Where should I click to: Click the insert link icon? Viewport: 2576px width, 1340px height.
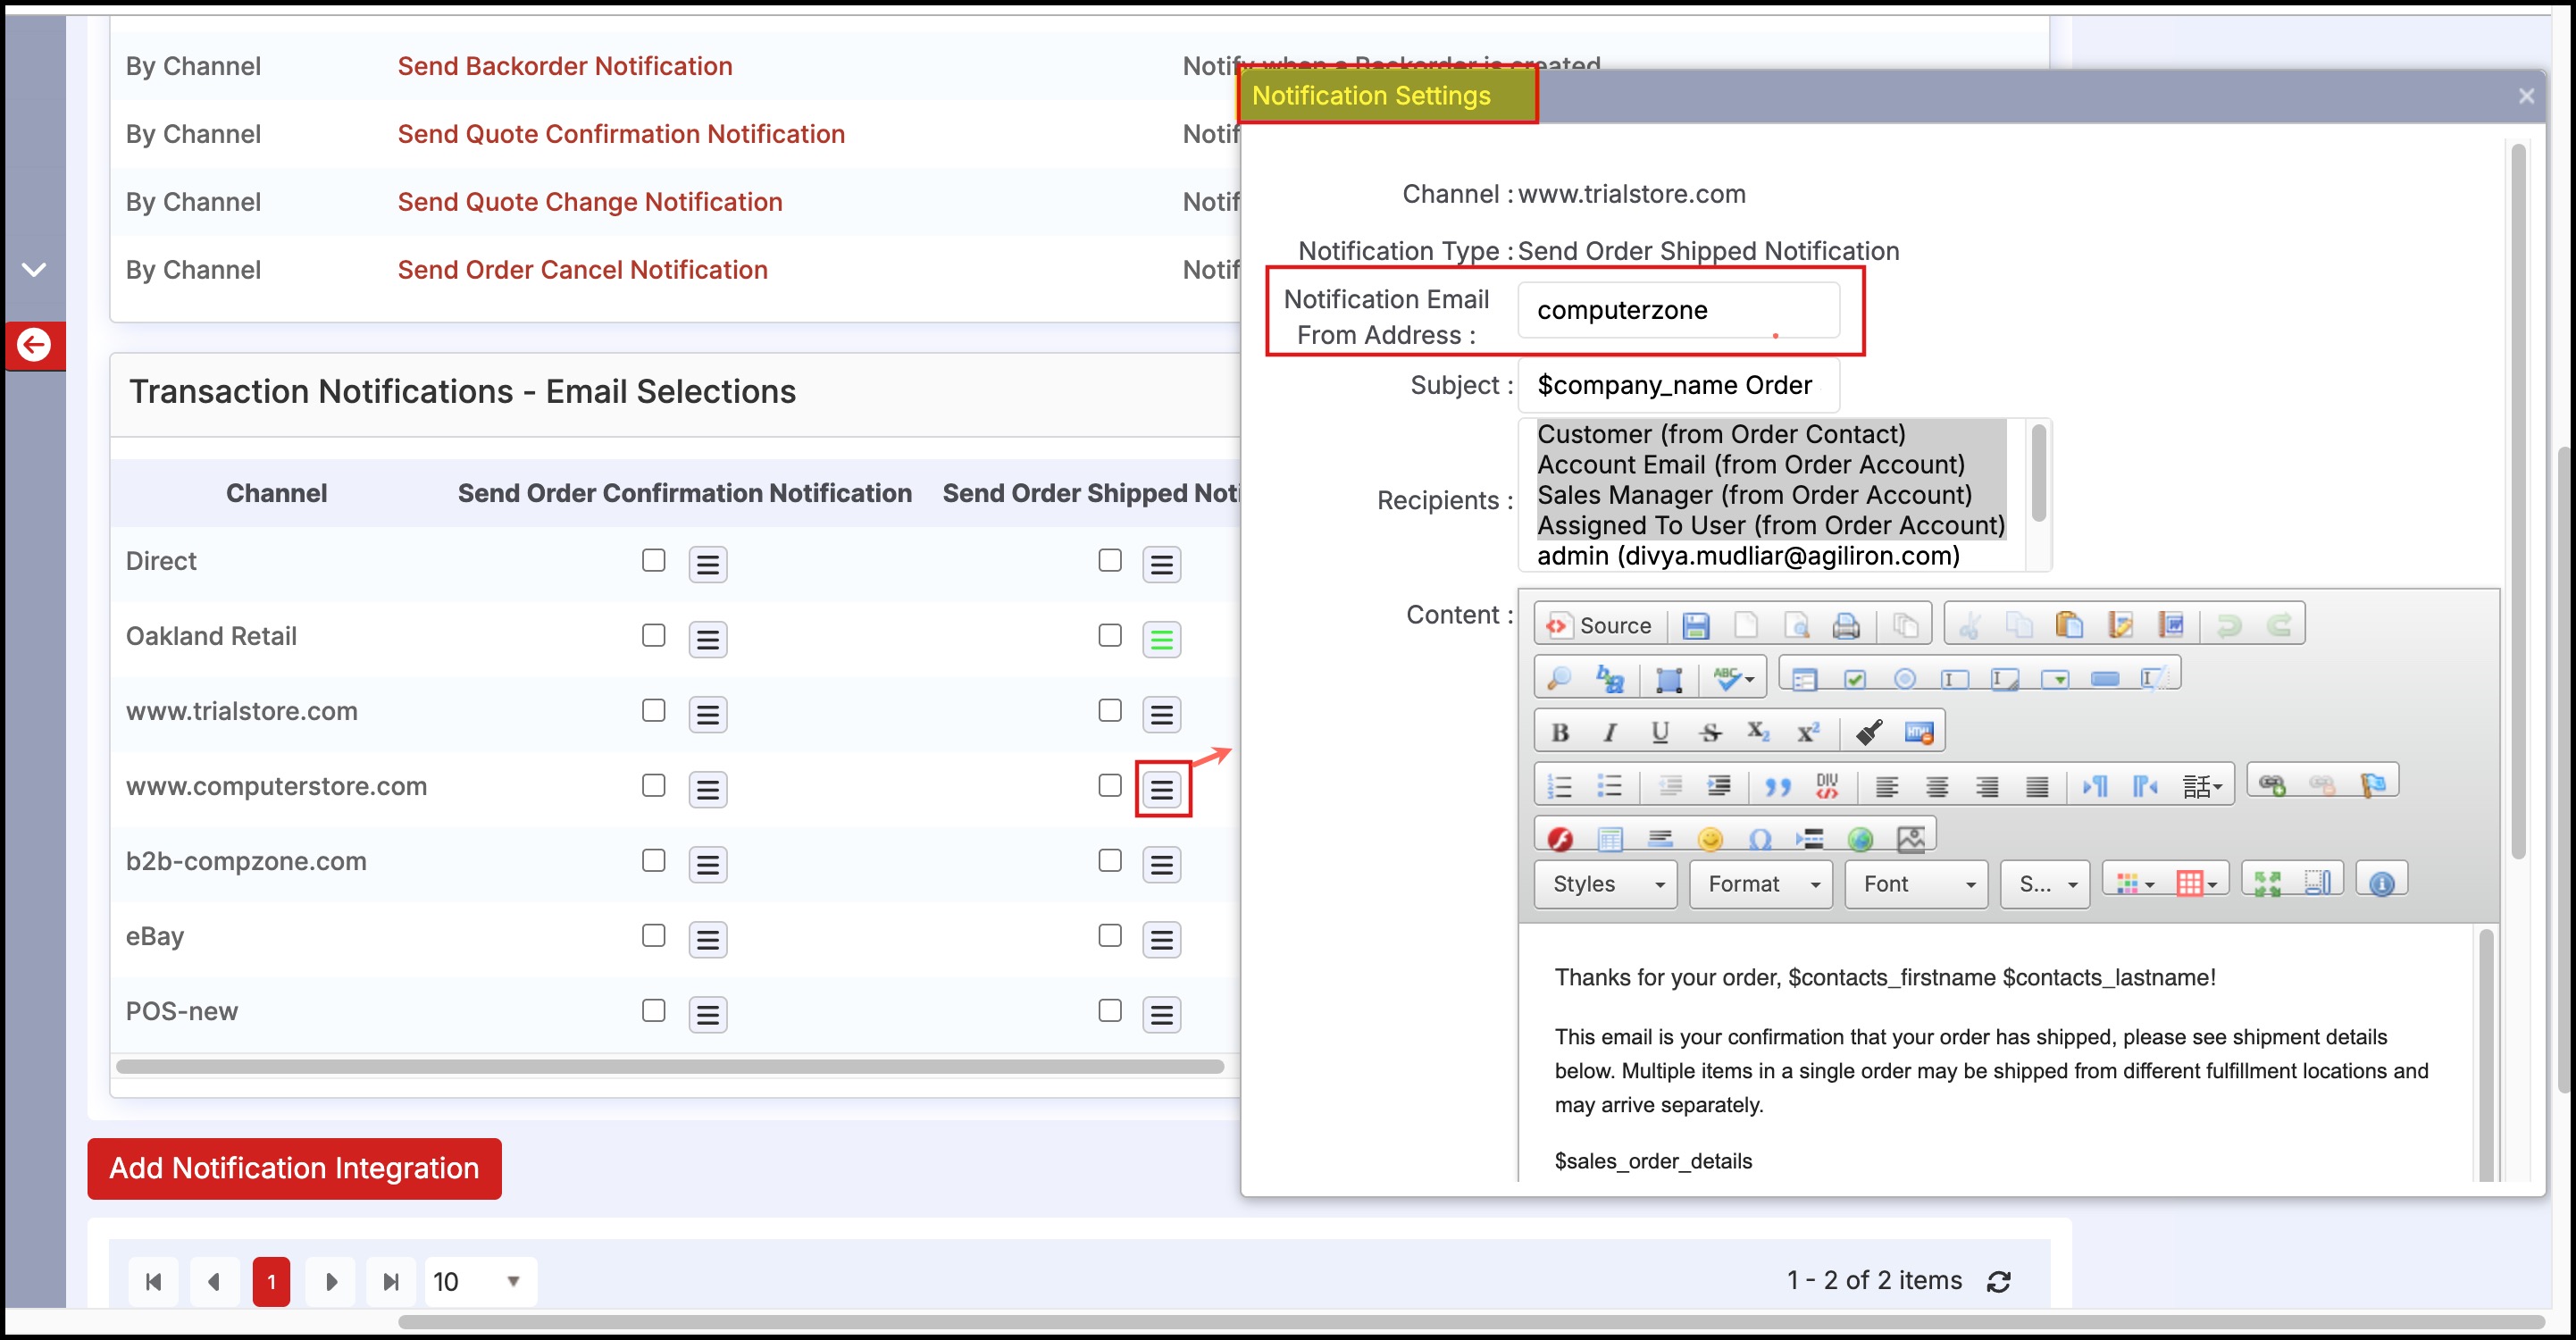2271,785
